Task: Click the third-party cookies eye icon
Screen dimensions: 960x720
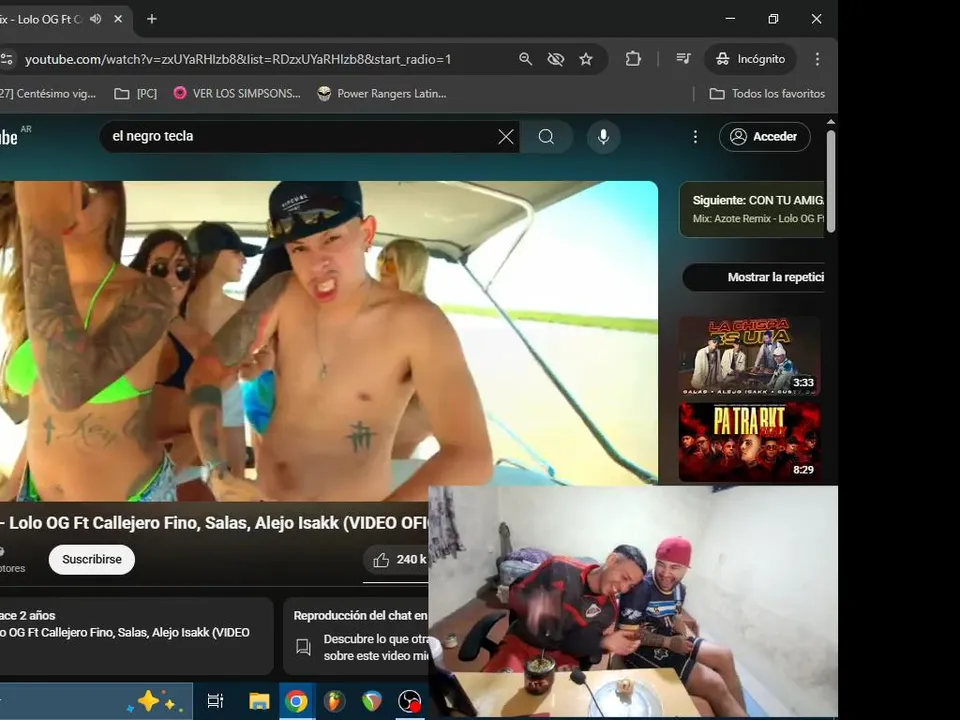Action: point(555,59)
